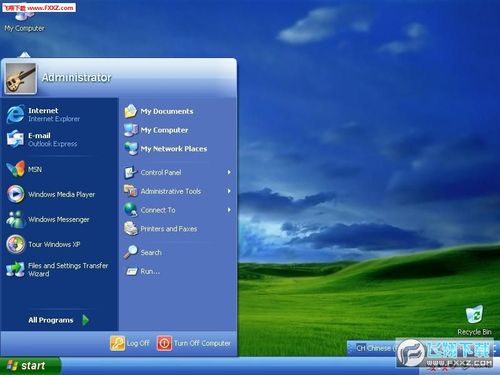The image size is (500, 375).
Task: Open My Network Places icon
Action: (x=131, y=149)
